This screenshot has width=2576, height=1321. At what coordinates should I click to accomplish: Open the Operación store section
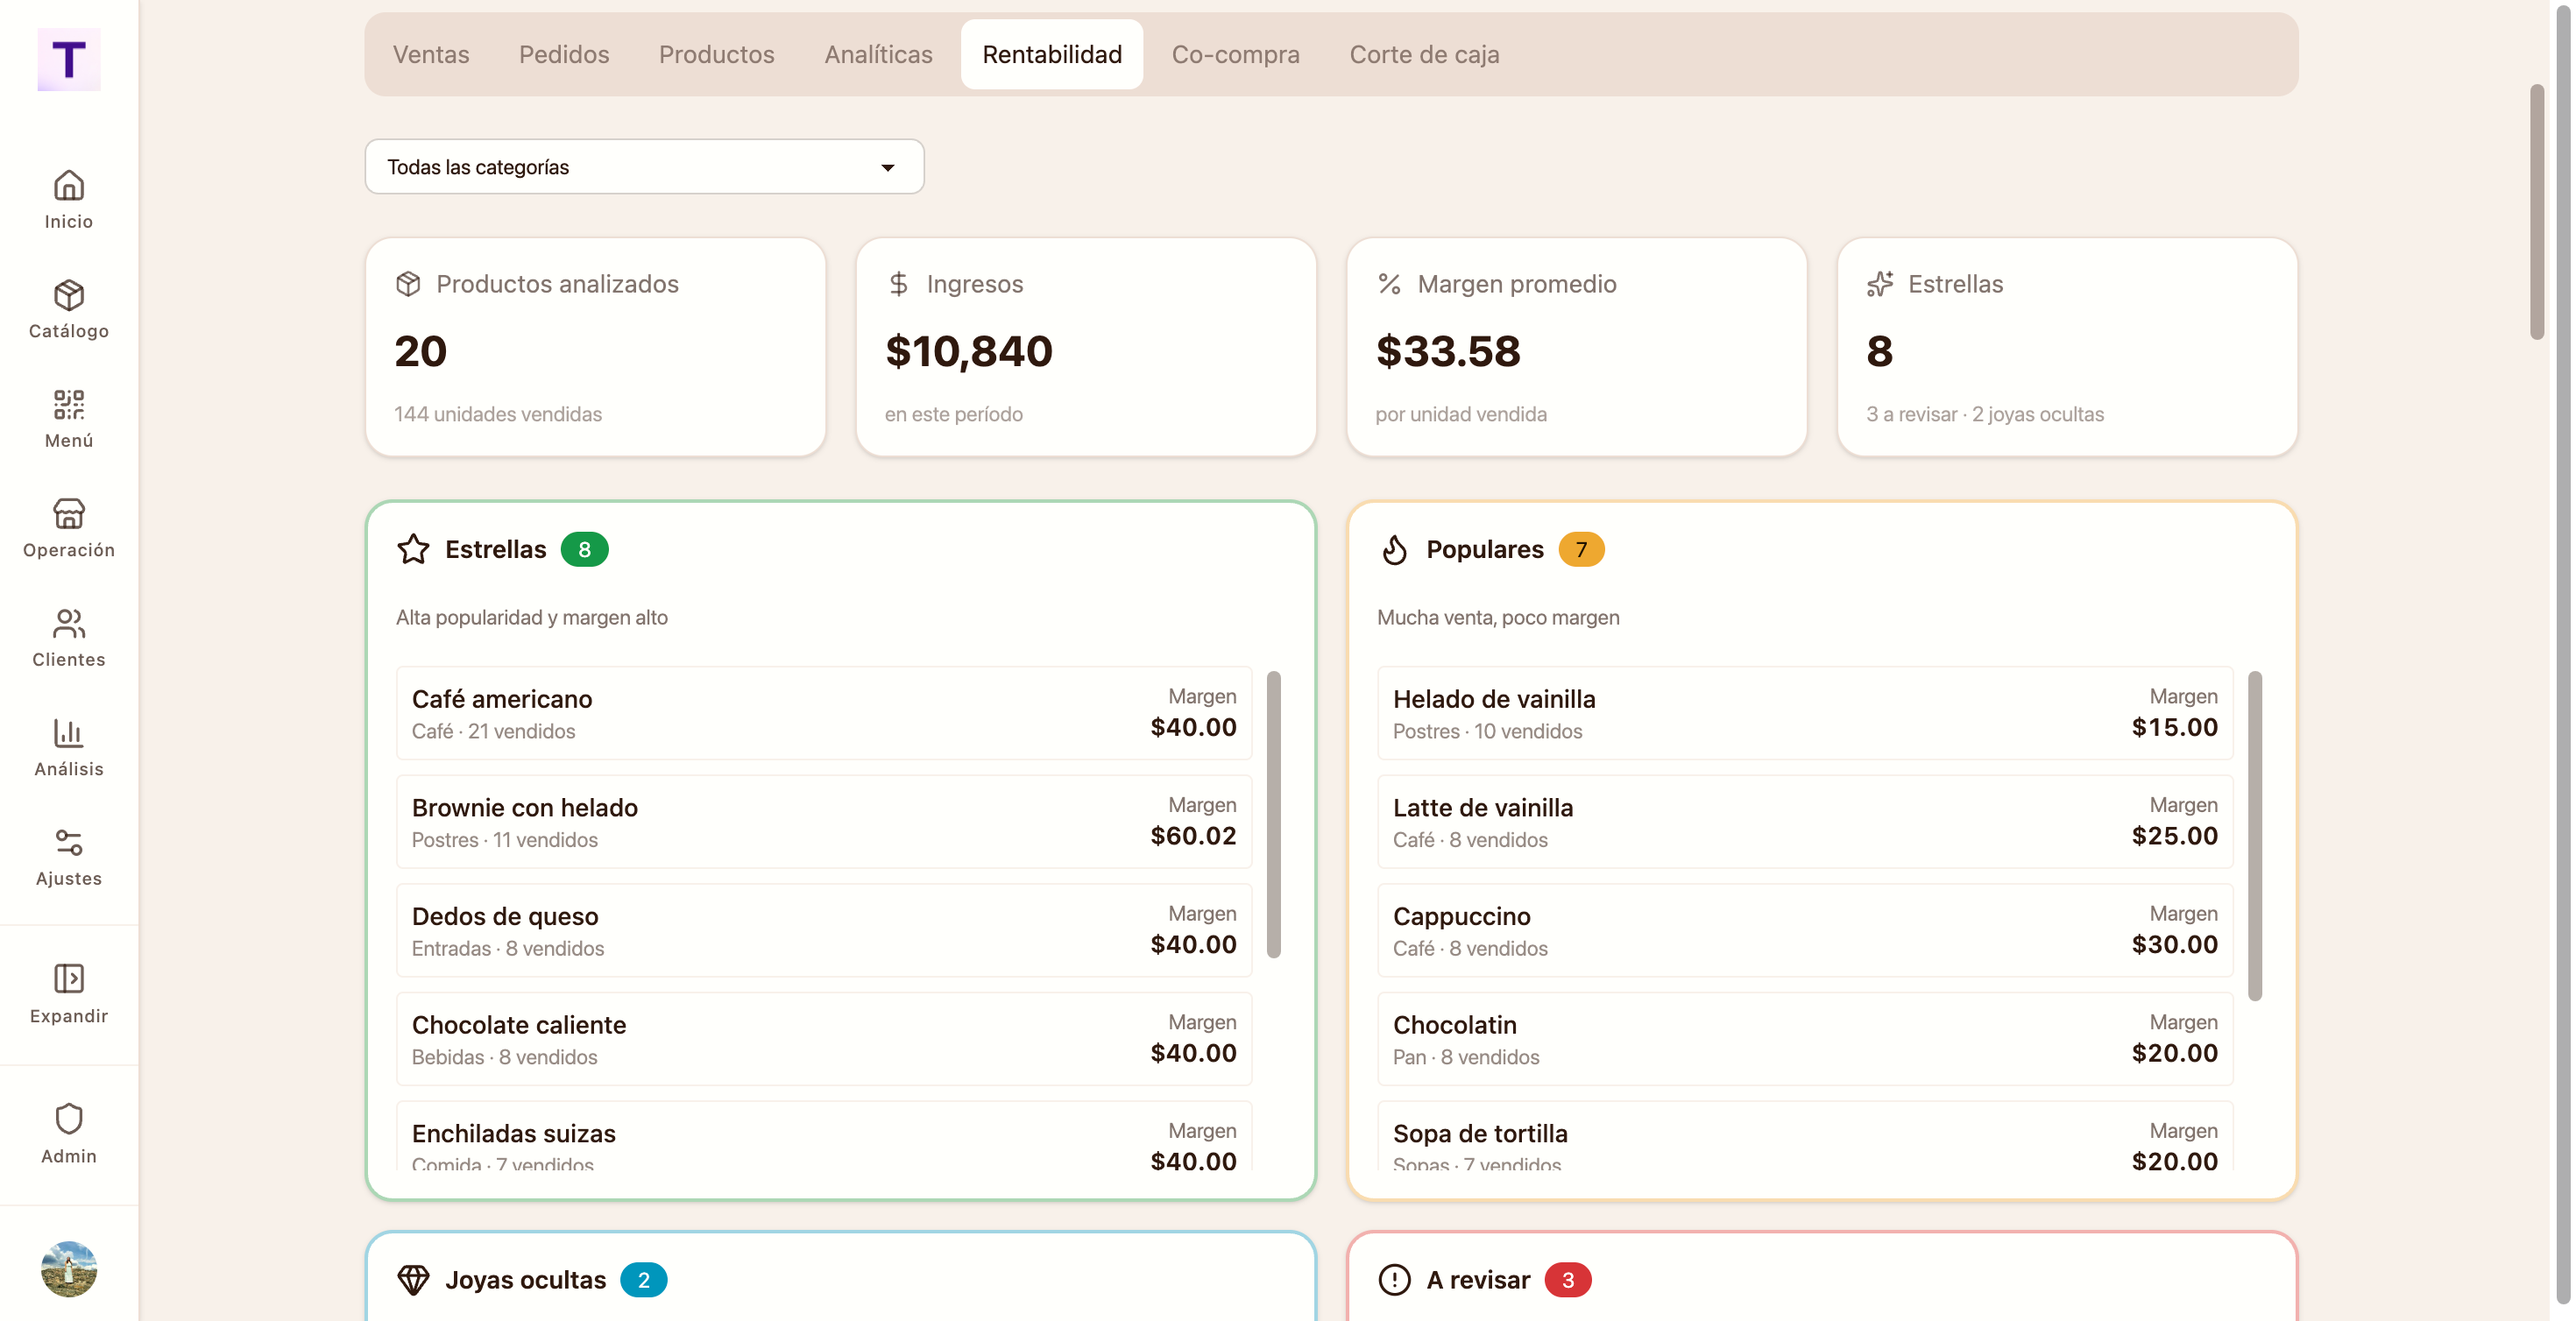(68, 528)
